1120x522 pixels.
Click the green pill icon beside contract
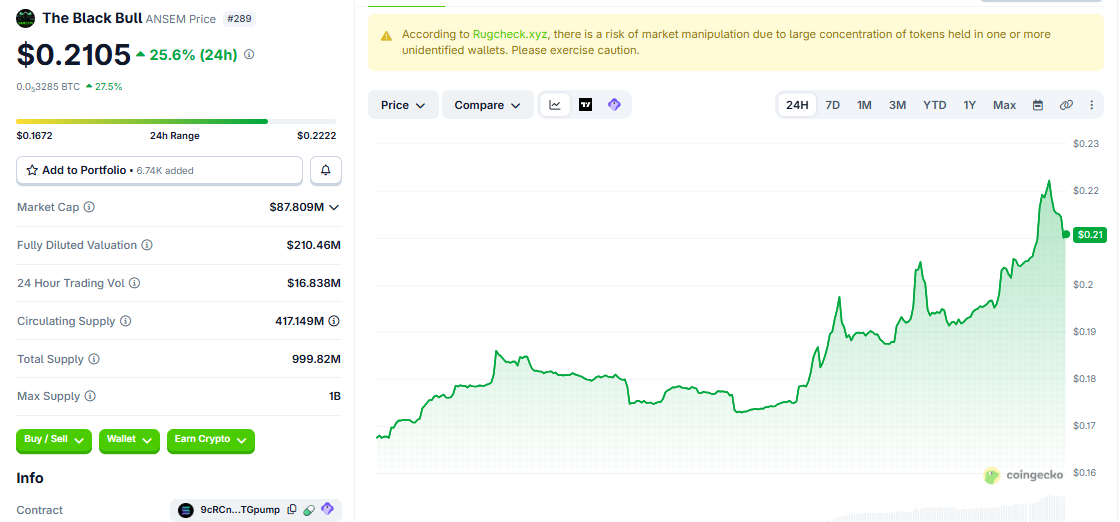(x=309, y=510)
